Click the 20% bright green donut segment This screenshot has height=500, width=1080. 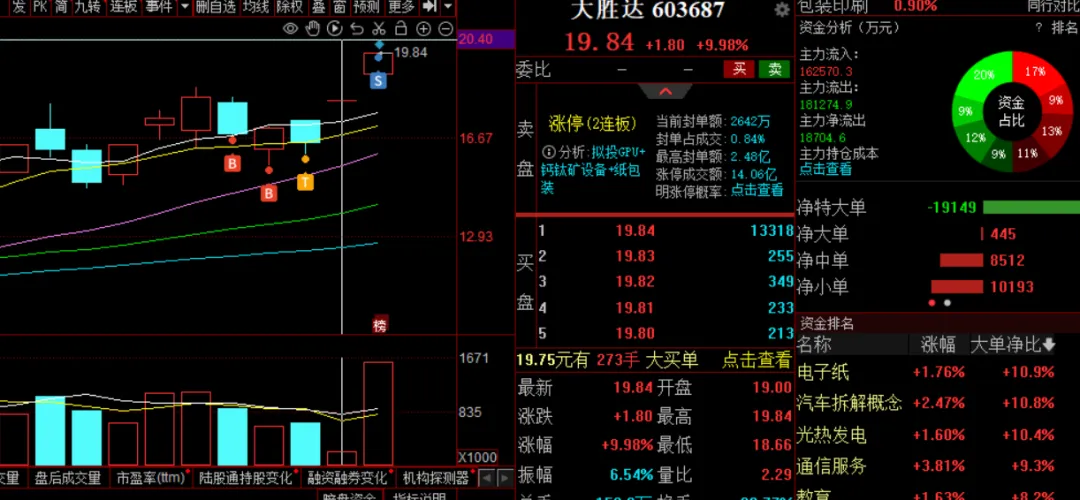point(984,74)
